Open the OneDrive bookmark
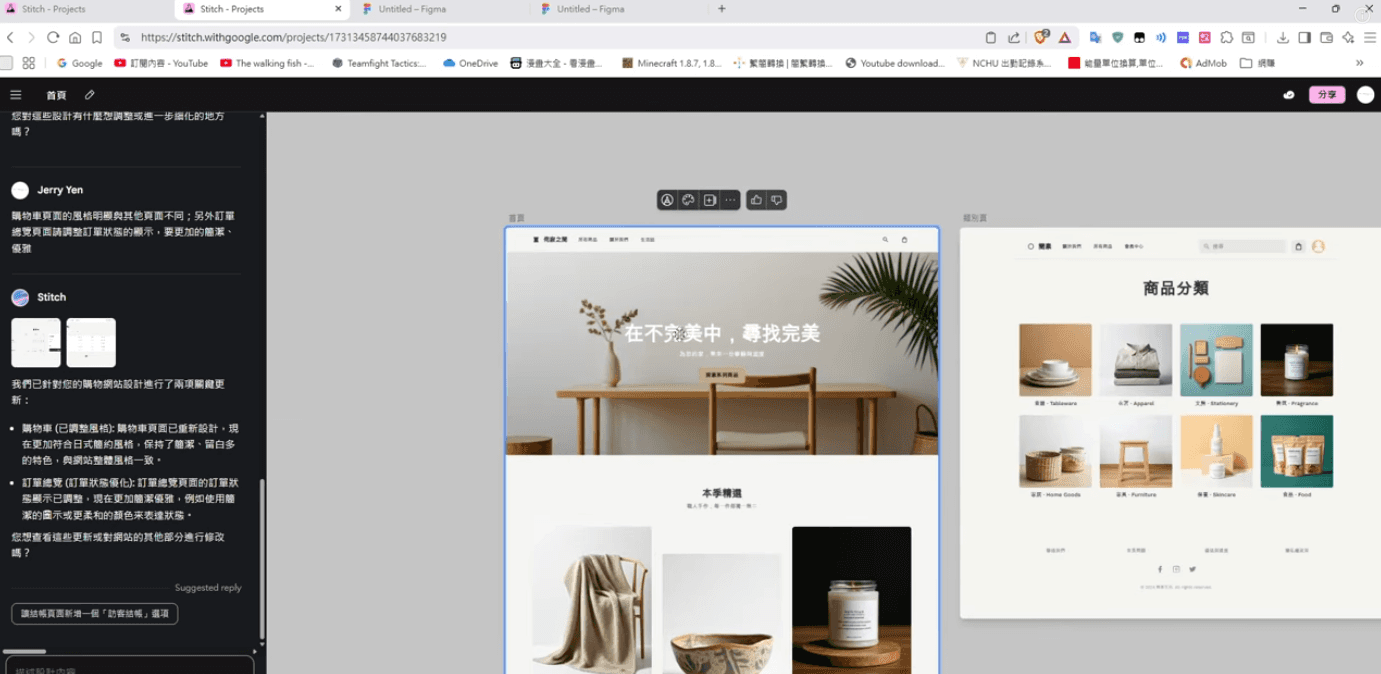Viewport: 1381px width, 674px height. pyautogui.click(x=469, y=63)
